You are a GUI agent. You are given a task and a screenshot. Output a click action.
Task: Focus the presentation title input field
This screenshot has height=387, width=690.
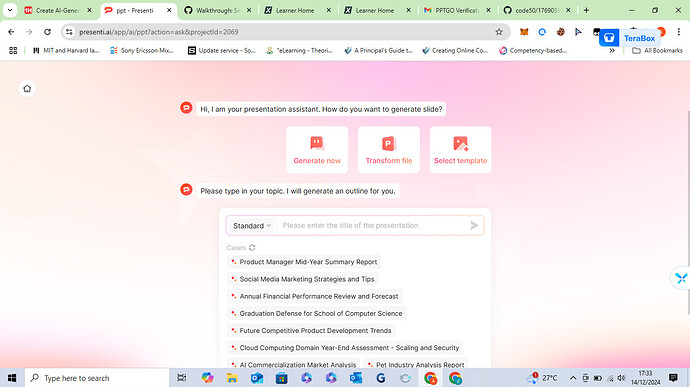point(373,225)
